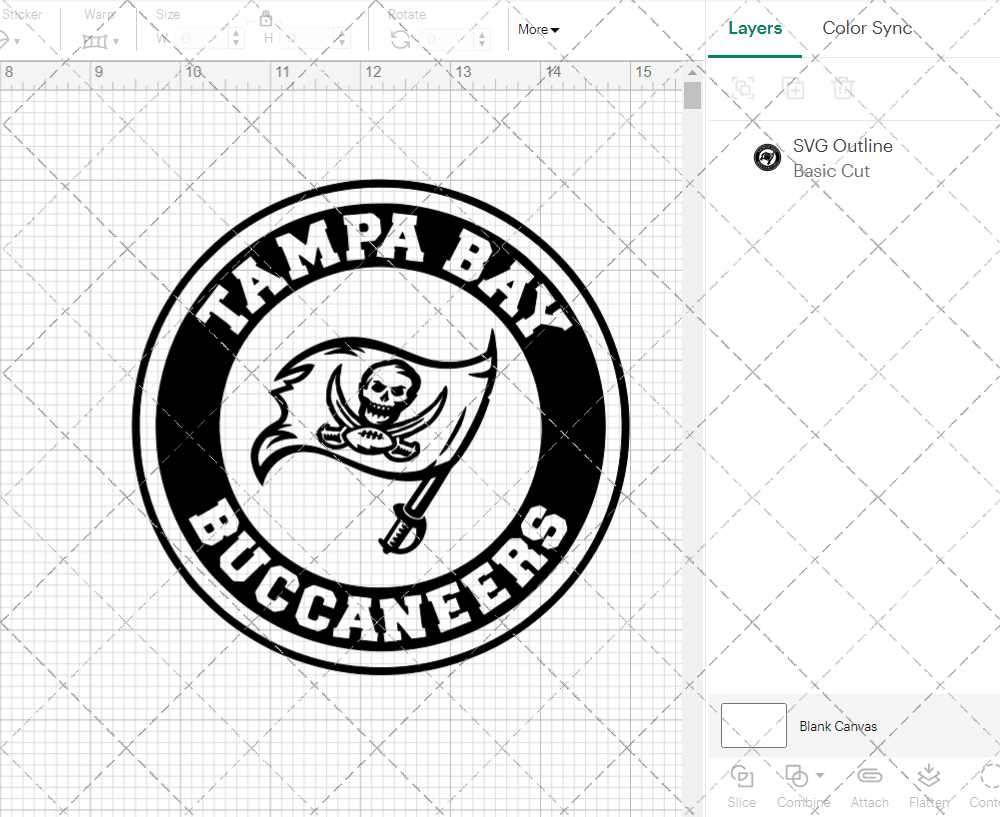Image resolution: width=1000 pixels, height=817 pixels.
Task: Click the Attach icon
Action: [869, 778]
